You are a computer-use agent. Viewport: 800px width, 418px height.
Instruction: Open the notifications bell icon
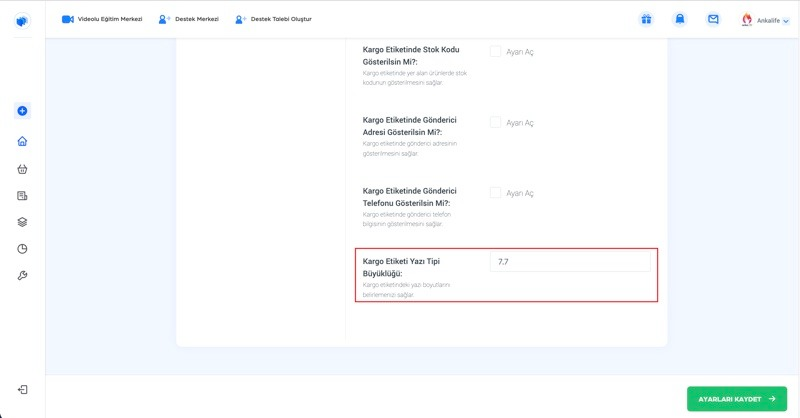(x=680, y=19)
